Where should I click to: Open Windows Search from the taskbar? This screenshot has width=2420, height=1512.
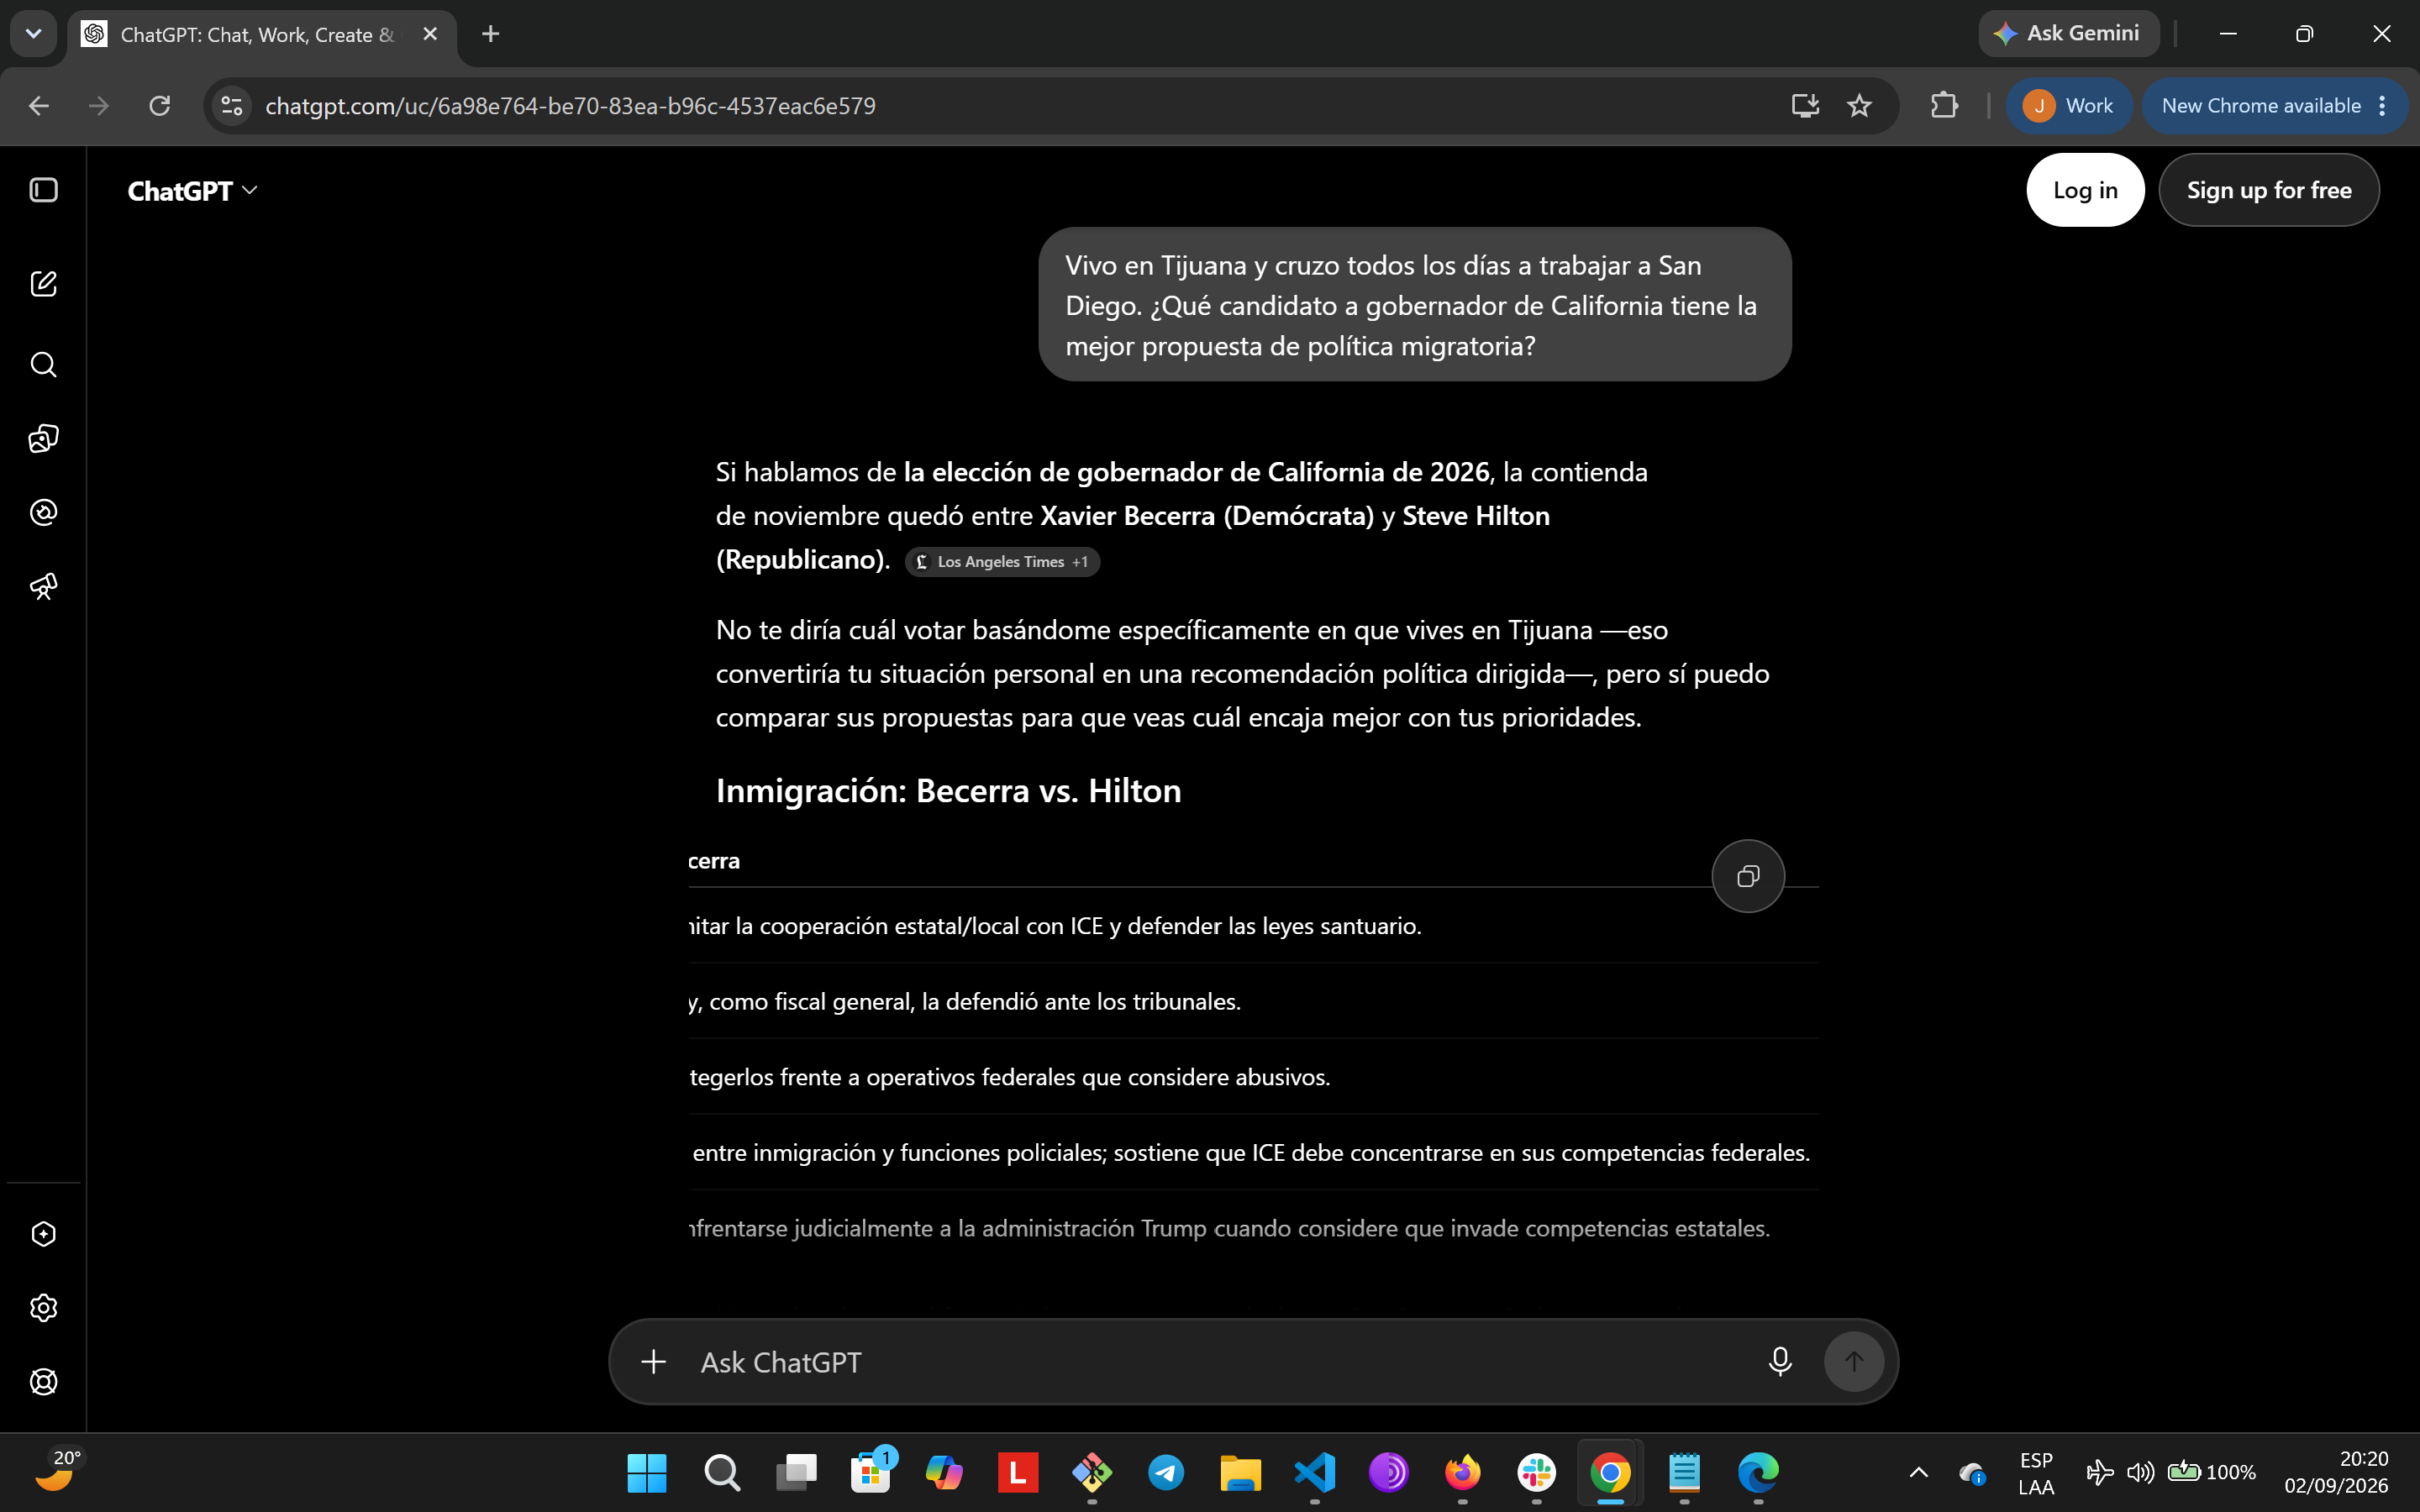click(x=722, y=1472)
